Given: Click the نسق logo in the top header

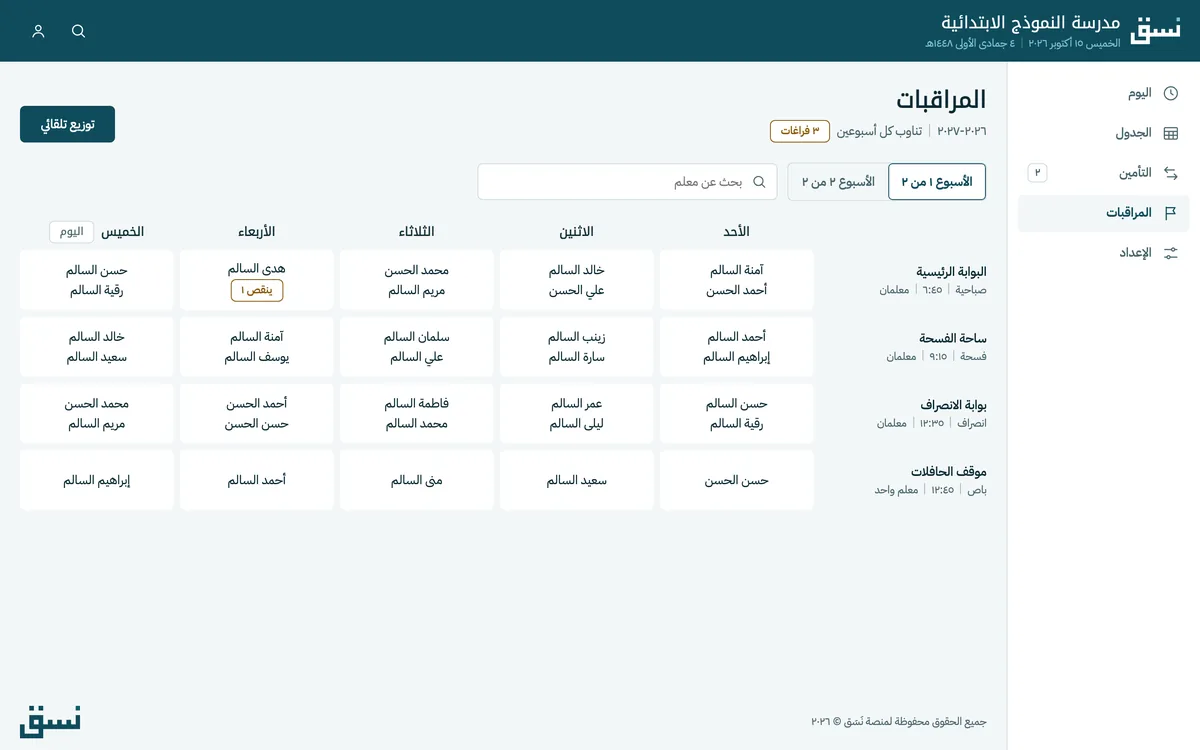Looking at the screenshot, I should (1155, 30).
